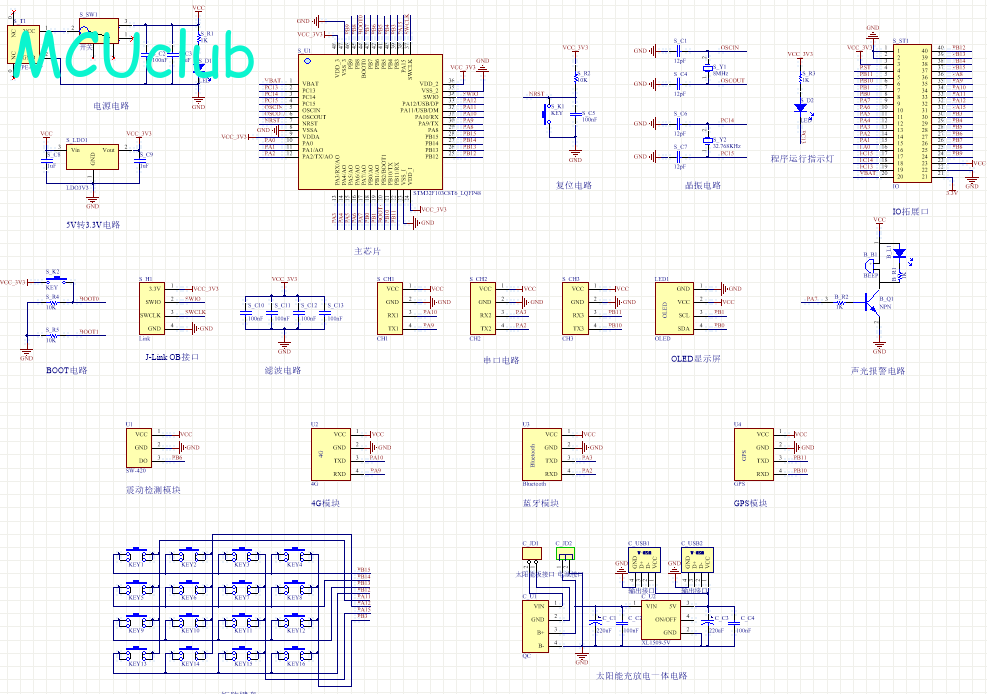
Task: Select the S_C10 100nF filter capacitor
Action: pos(245,311)
